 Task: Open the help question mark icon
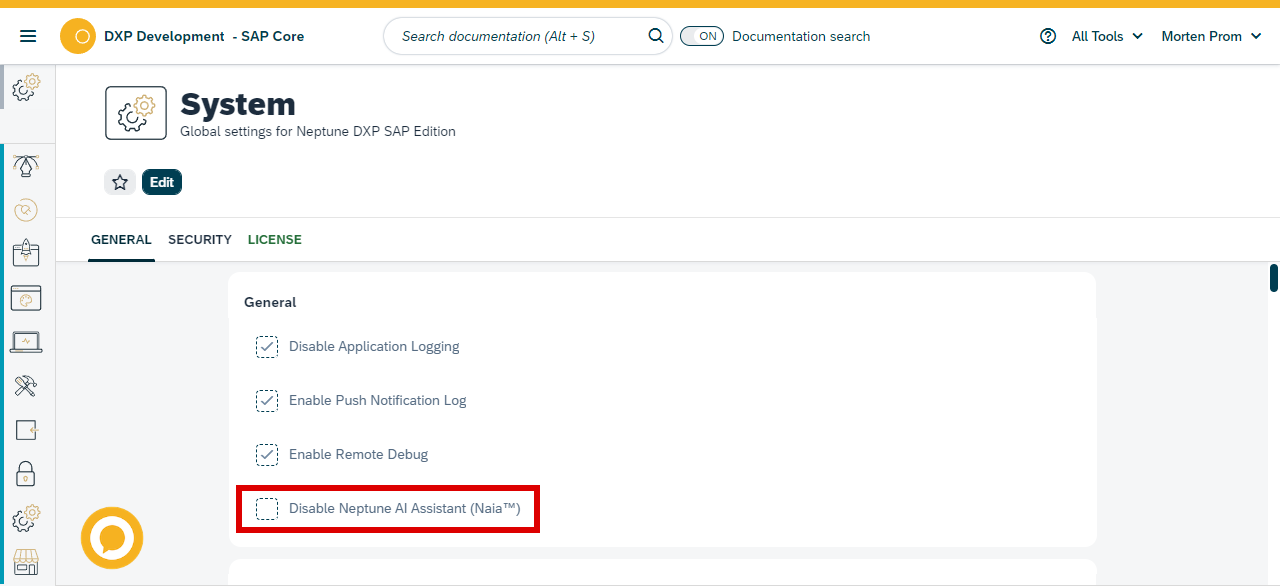click(1048, 36)
